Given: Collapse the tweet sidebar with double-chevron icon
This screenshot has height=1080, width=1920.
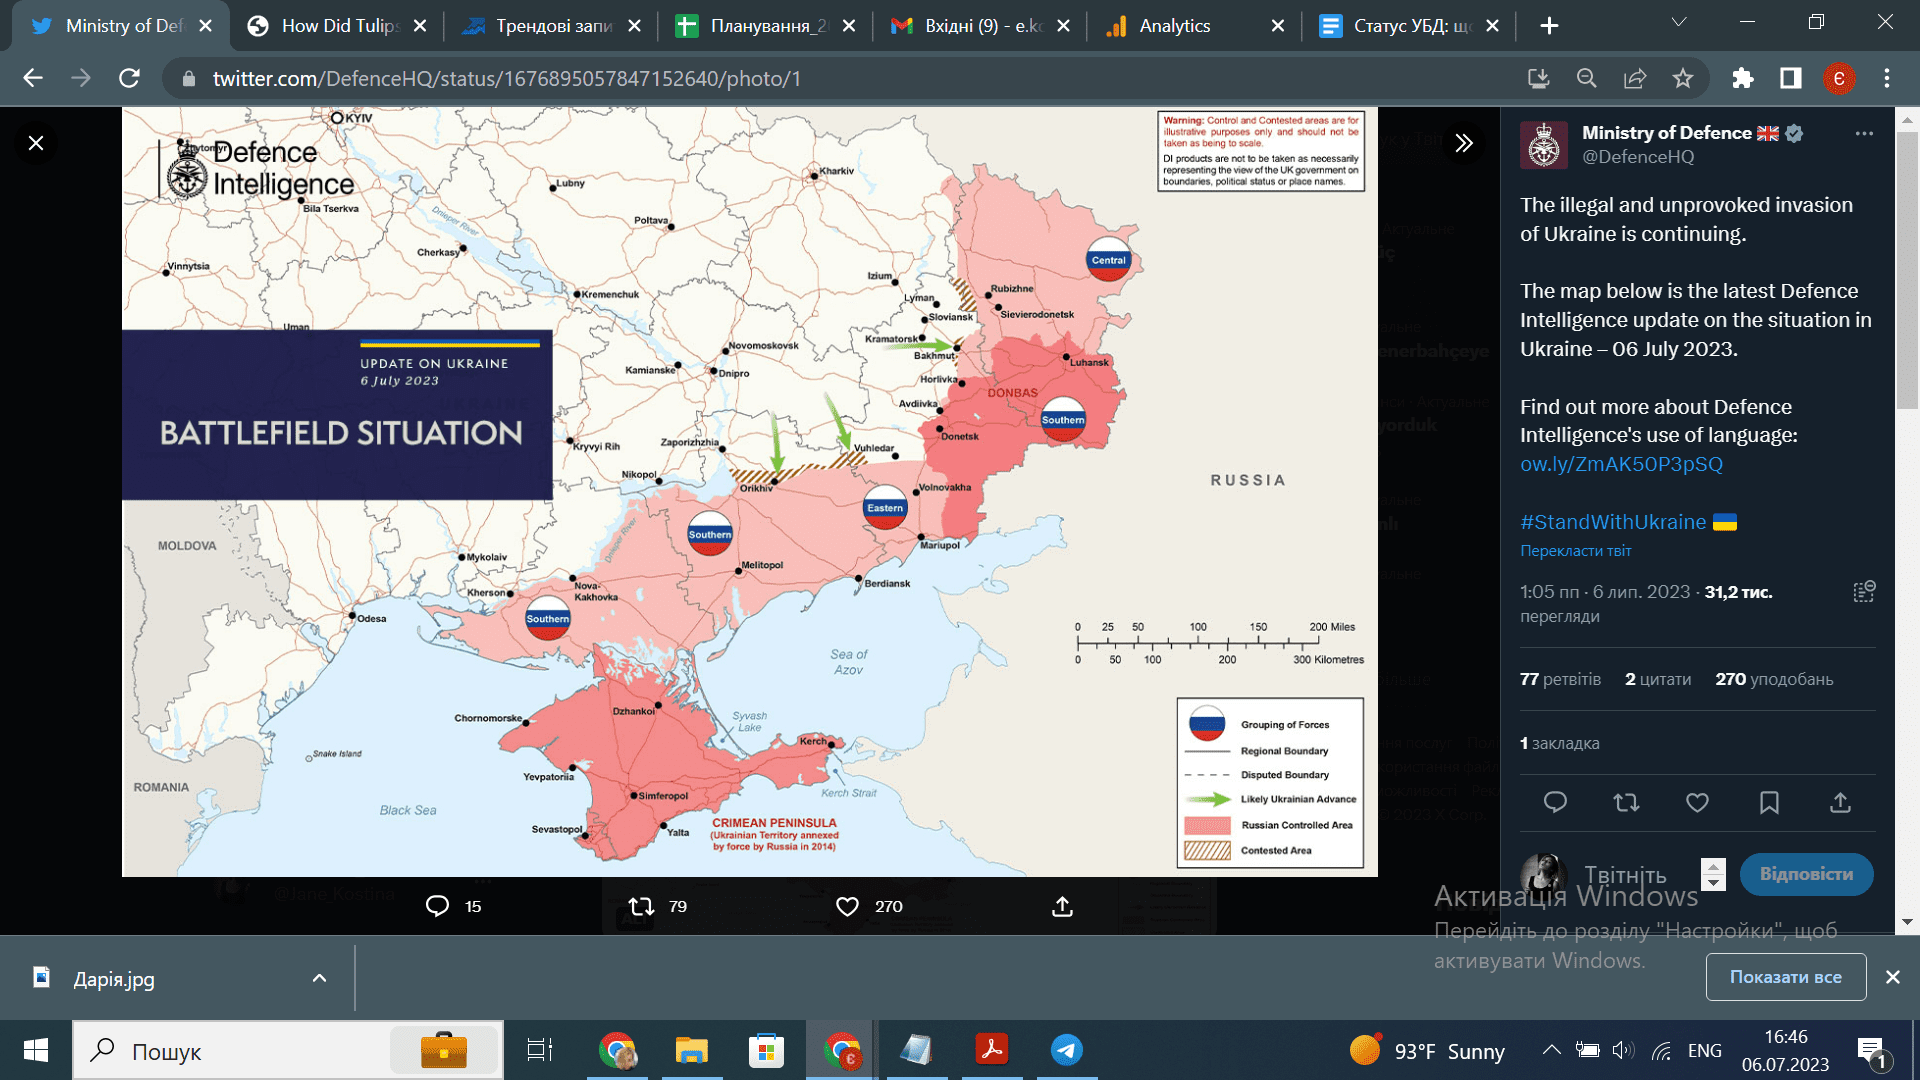Looking at the screenshot, I should [1464, 143].
